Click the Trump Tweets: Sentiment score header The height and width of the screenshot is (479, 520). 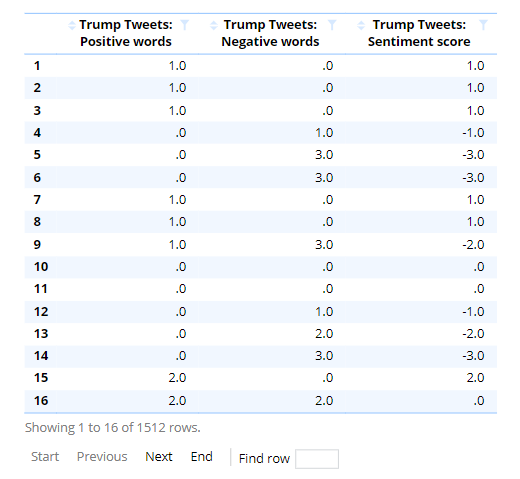(419, 33)
